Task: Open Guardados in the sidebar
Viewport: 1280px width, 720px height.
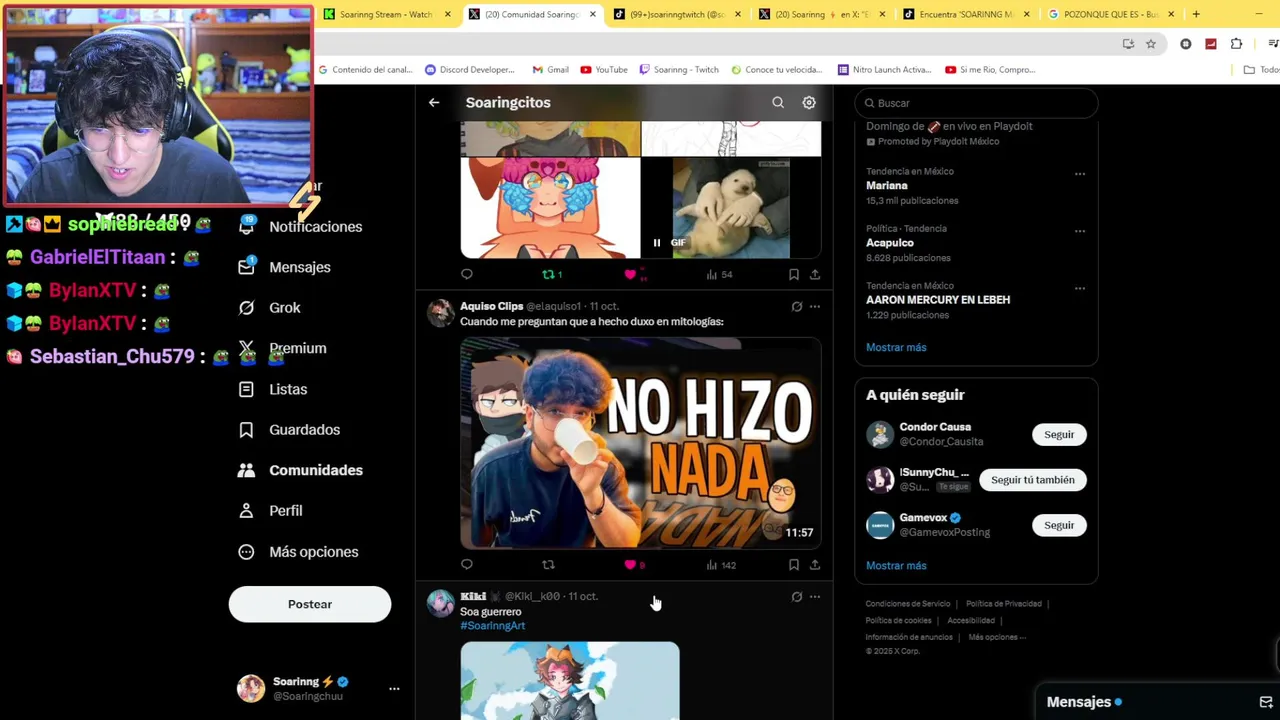Action: 289,429
